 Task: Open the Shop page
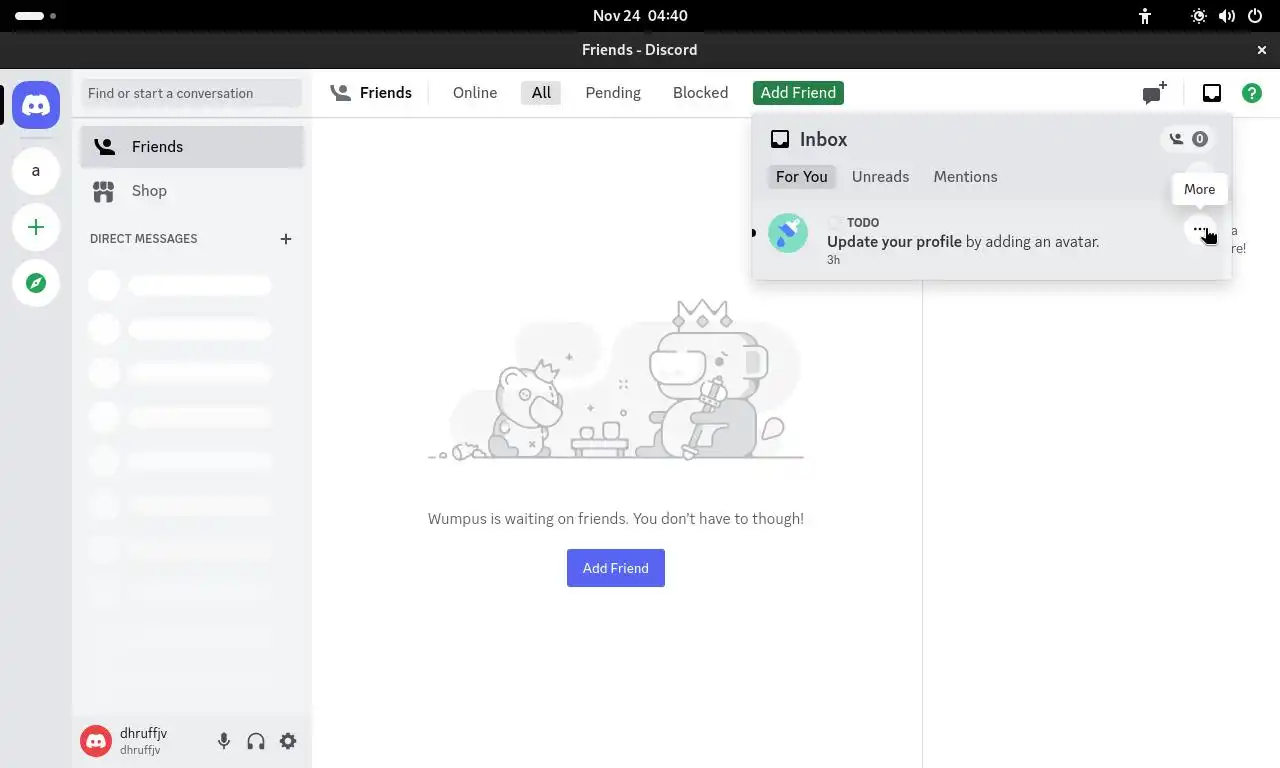(x=192, y=190)
